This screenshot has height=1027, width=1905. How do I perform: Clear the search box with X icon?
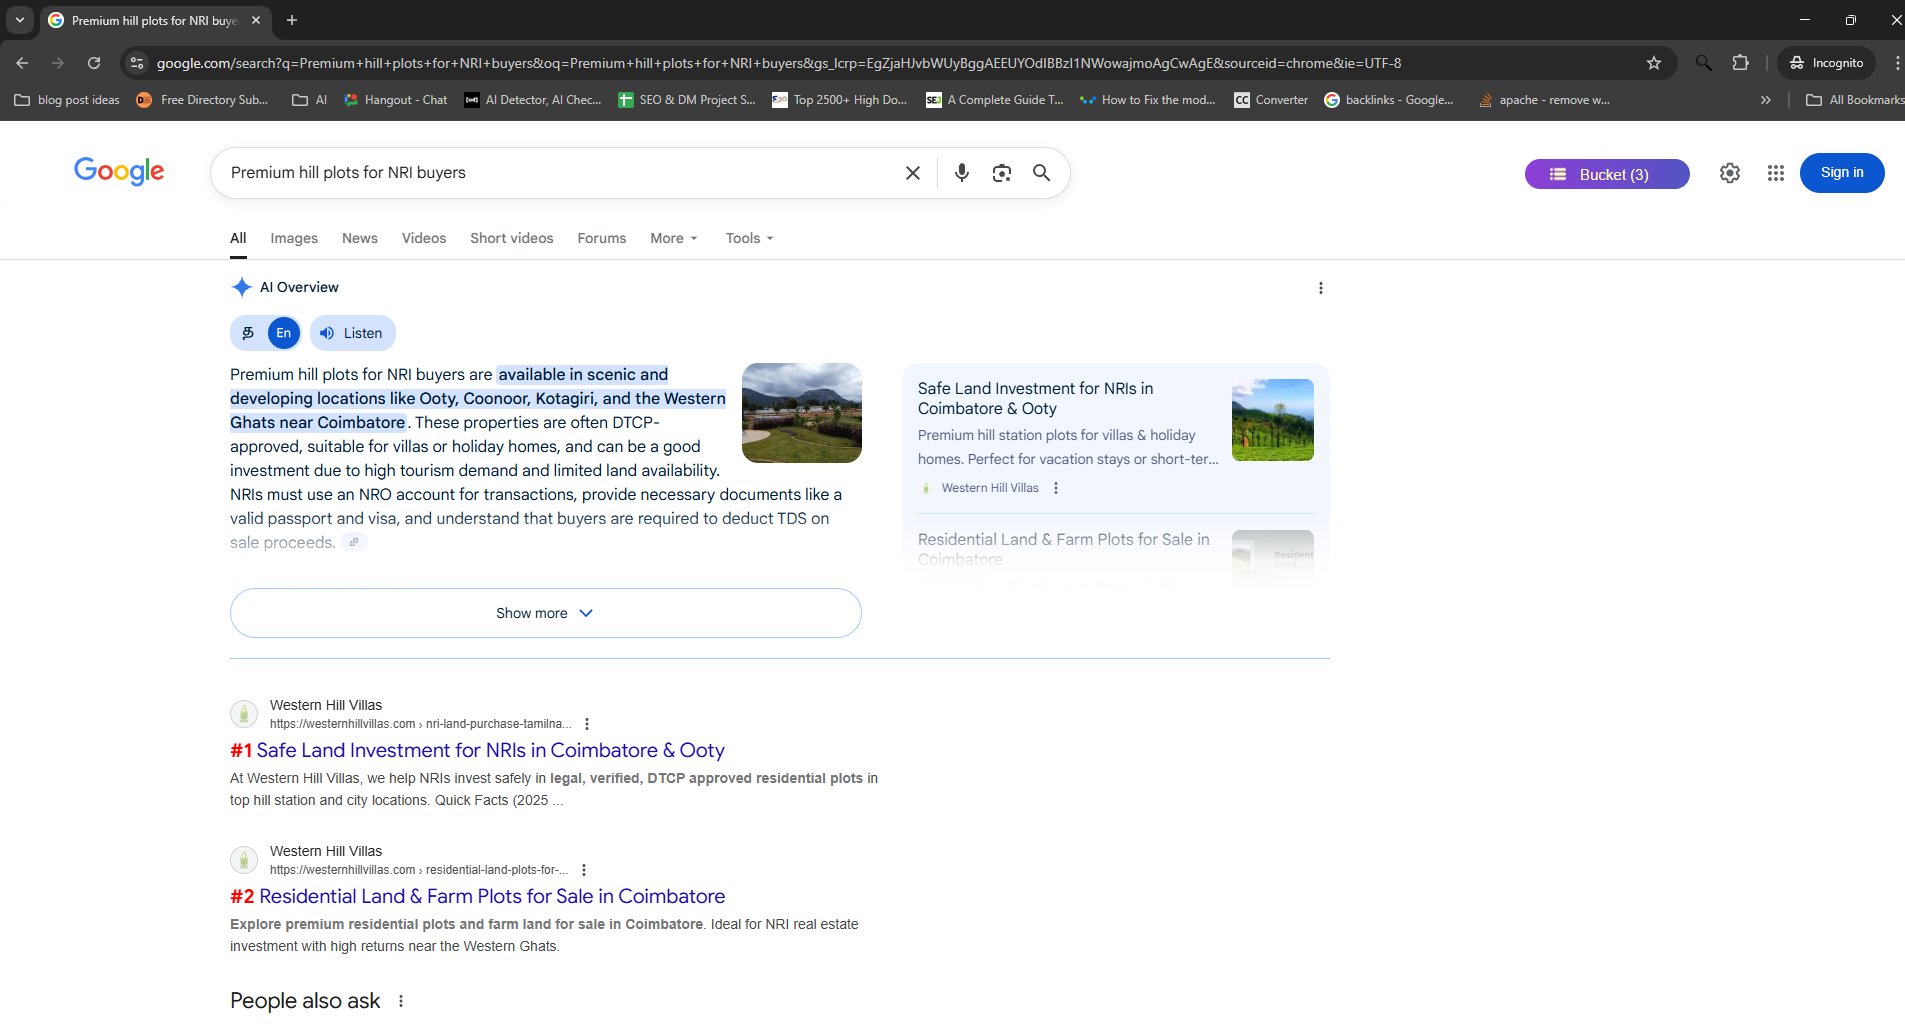[x=912, y=173]
